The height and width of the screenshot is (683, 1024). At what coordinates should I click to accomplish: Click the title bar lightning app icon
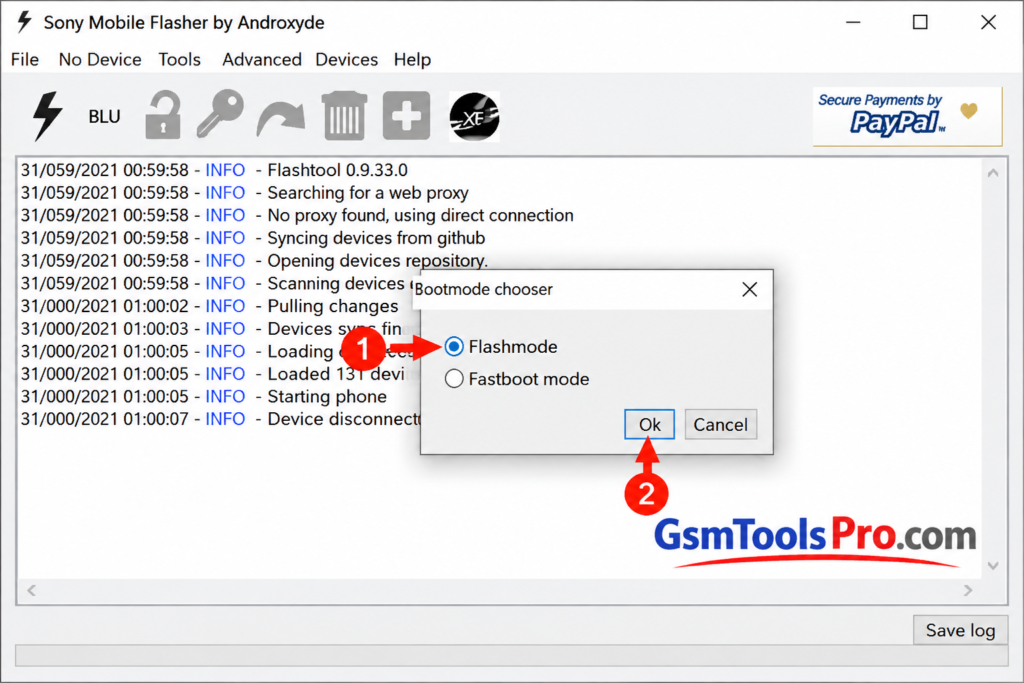(24, 22)
